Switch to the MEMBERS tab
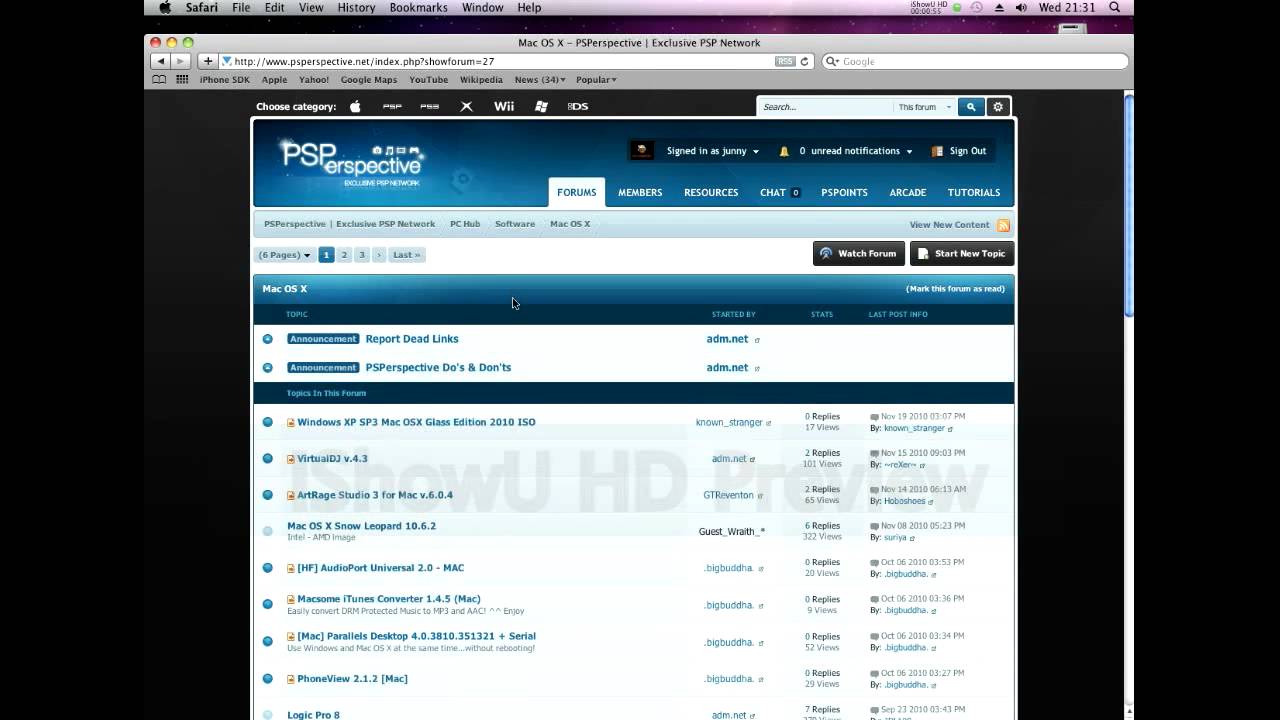 640,193
